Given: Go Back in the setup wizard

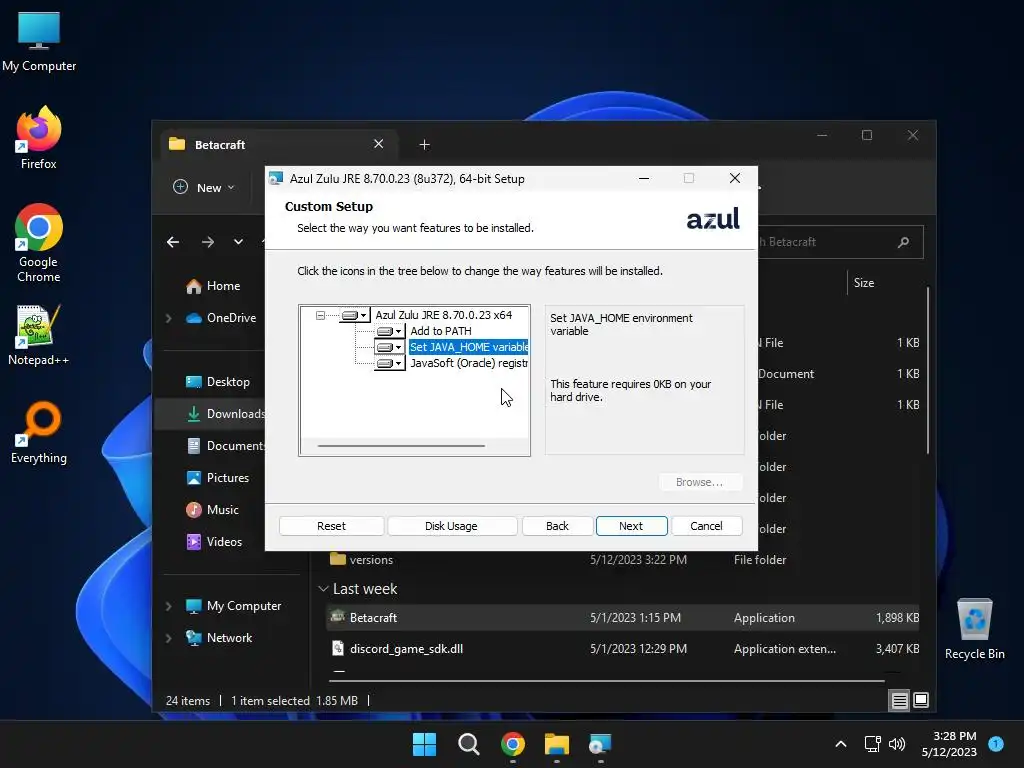Looking at the screenshot, I should [557, 526].
